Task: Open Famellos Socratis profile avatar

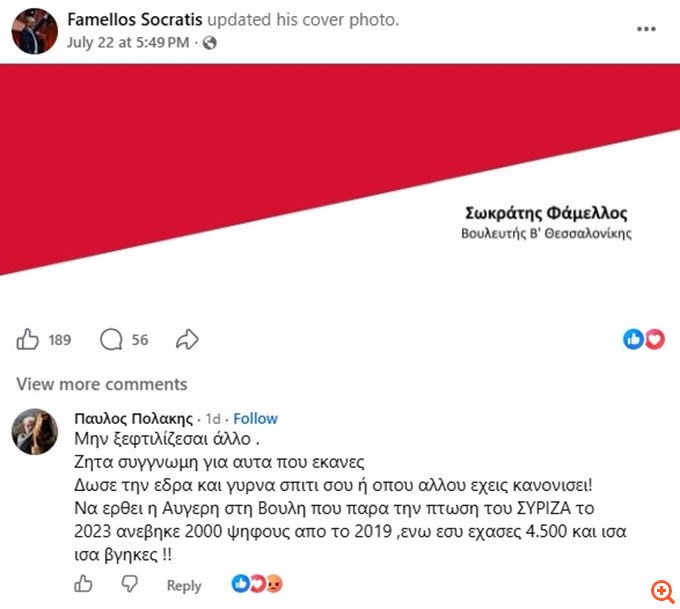Action: pyautogui.click(x=34, y=31)
